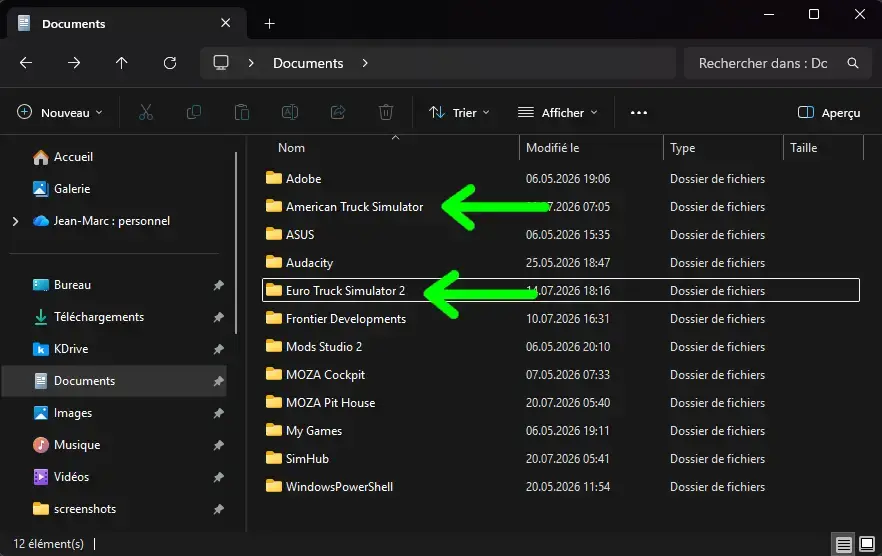Screen dimensions: 882x556
Task: Click the This PC monitor icon in address bar
Action: pos(221,62)
